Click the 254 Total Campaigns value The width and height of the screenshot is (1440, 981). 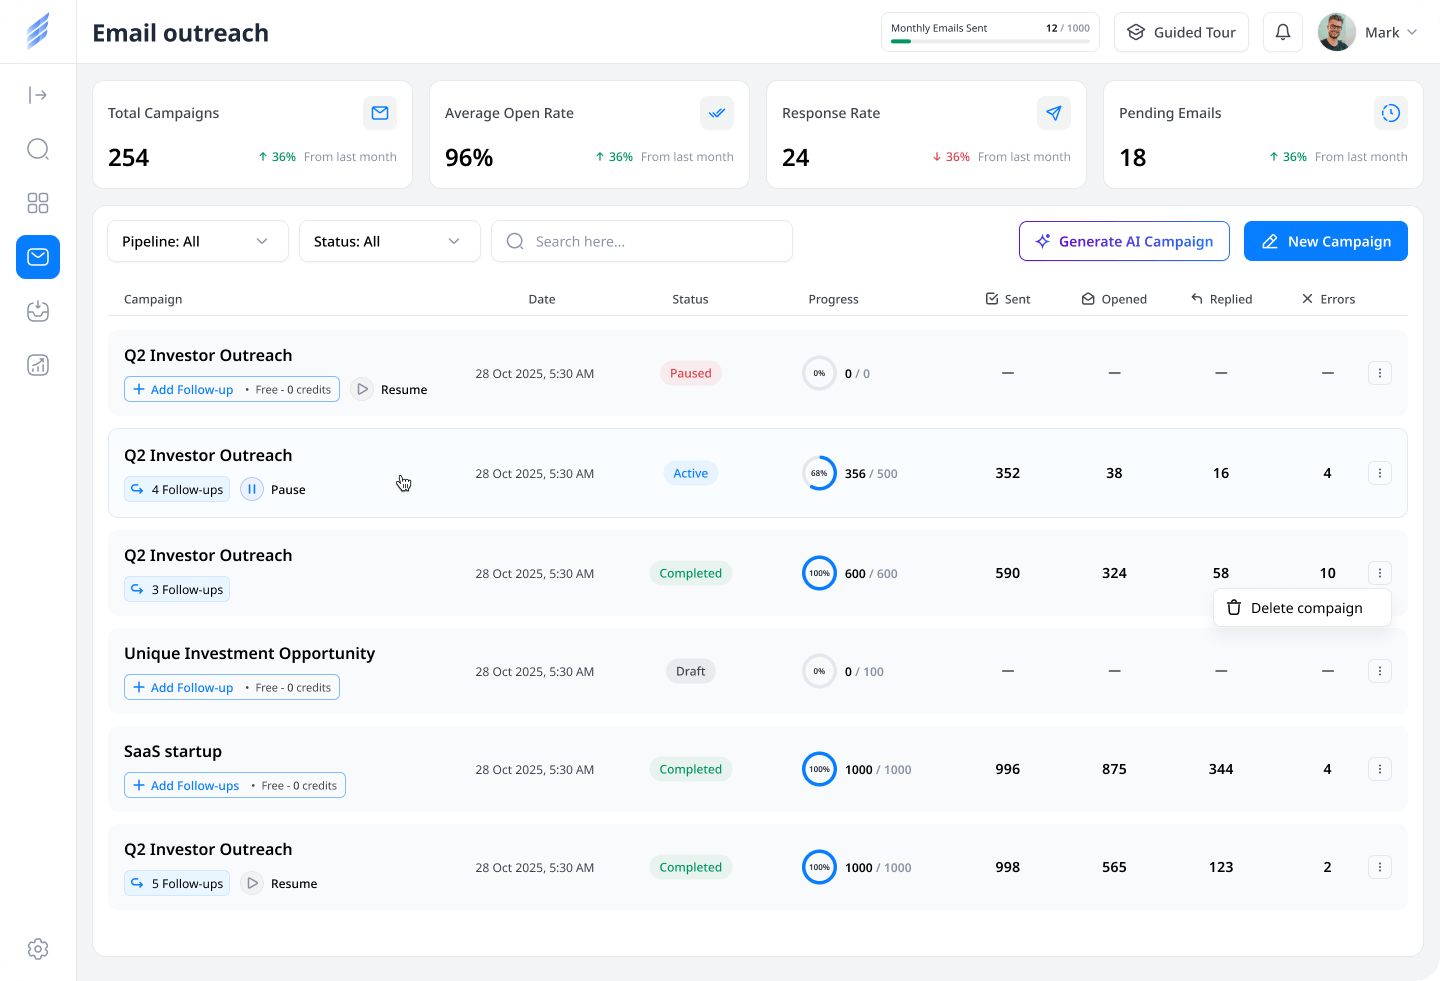(x=128, y=158)
